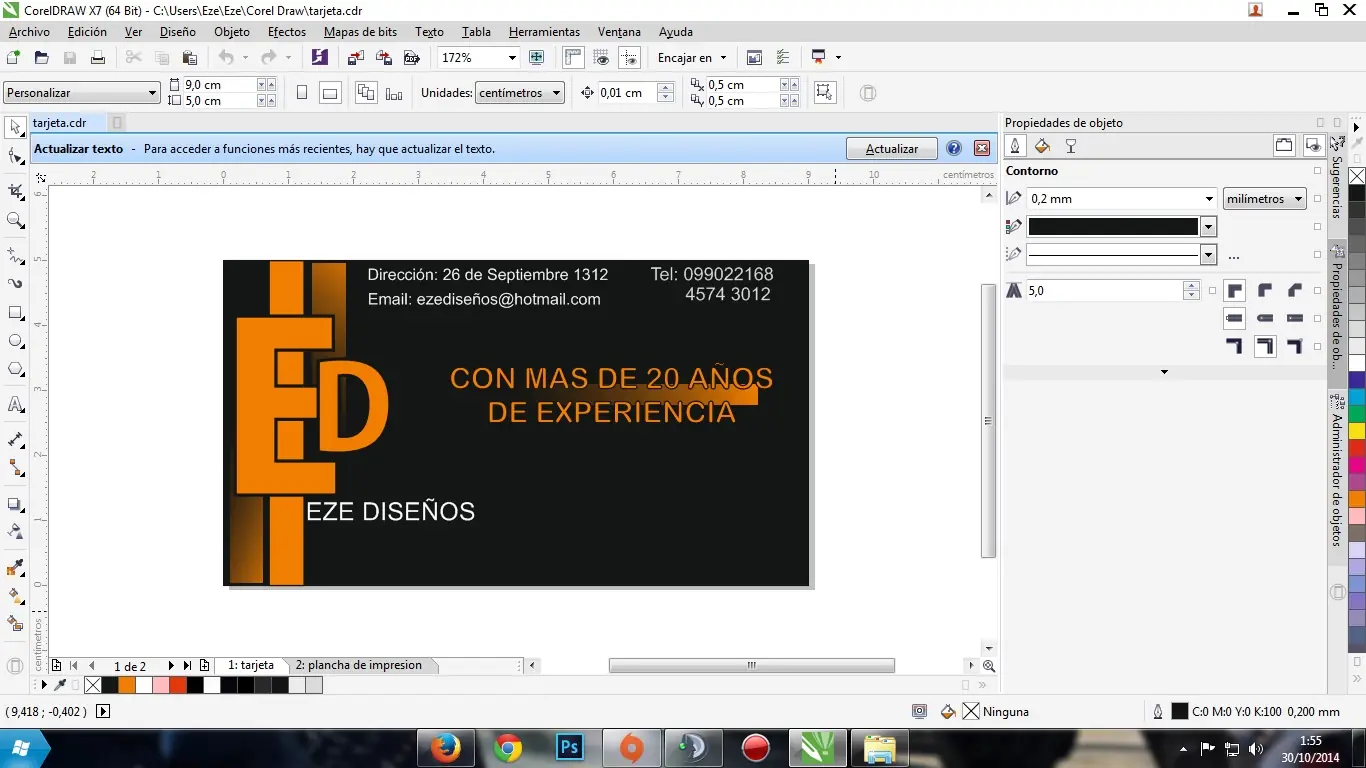1366x768 pixels.
Task: Open outline width 0,2 mm dropdown
Action: coord(1209,199)
